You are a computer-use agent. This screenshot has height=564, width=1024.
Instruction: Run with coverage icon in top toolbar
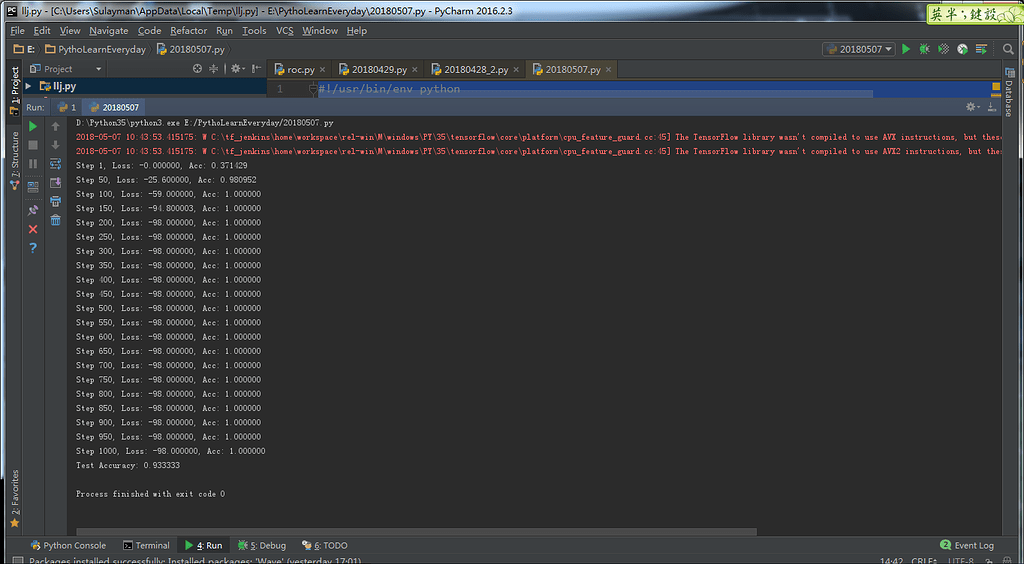pyautogui.click(x=943, y=49)
